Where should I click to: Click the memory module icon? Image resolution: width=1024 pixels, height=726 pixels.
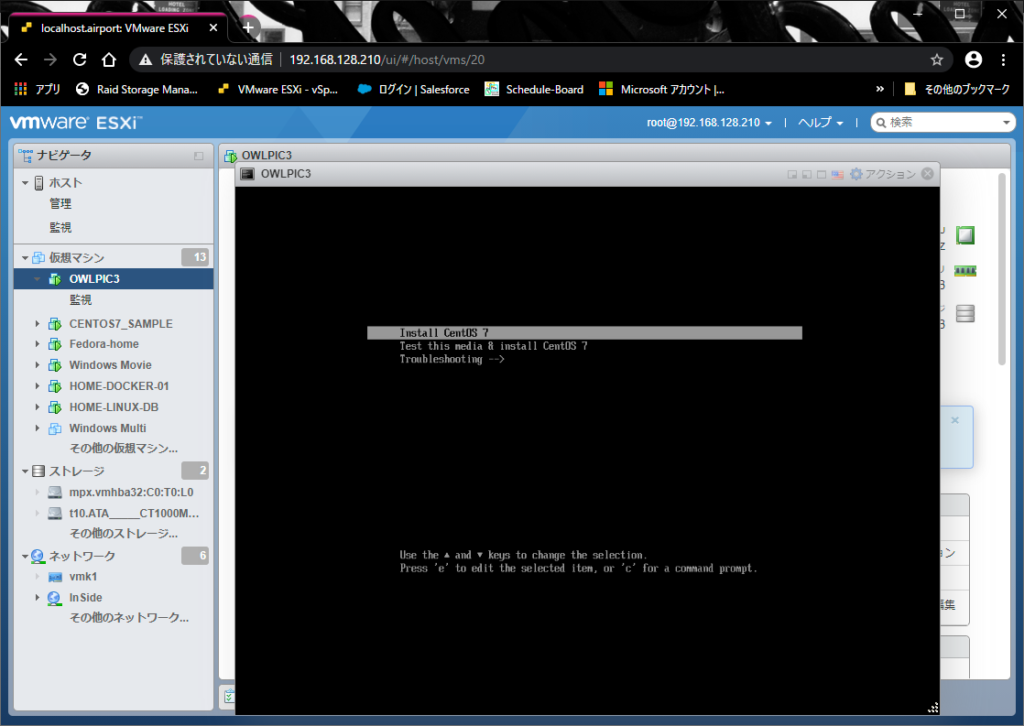click(x=965, y=271)
